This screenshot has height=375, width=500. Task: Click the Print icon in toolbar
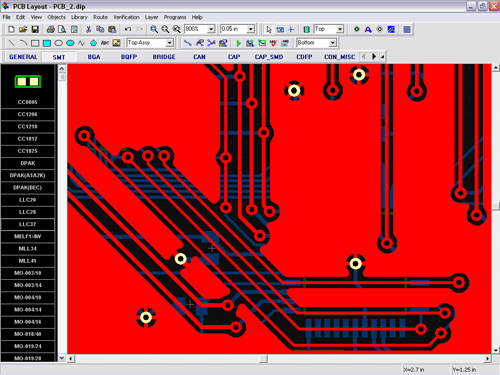click(51, 29)
